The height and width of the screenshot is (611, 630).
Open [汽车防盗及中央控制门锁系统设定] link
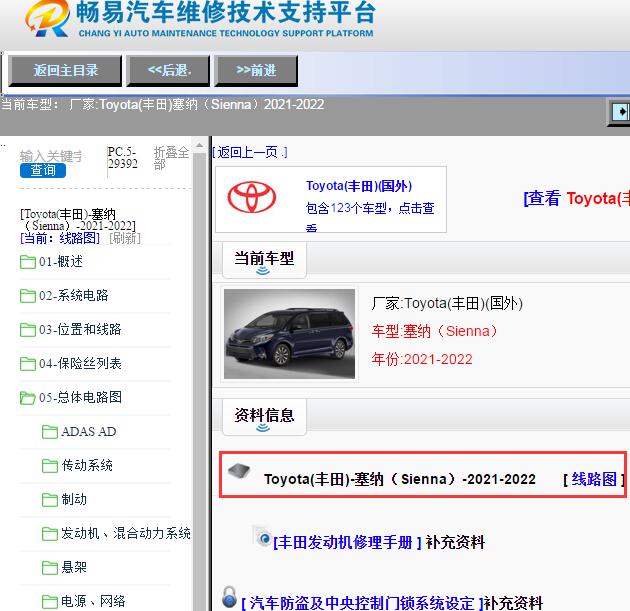coord(362,603)
